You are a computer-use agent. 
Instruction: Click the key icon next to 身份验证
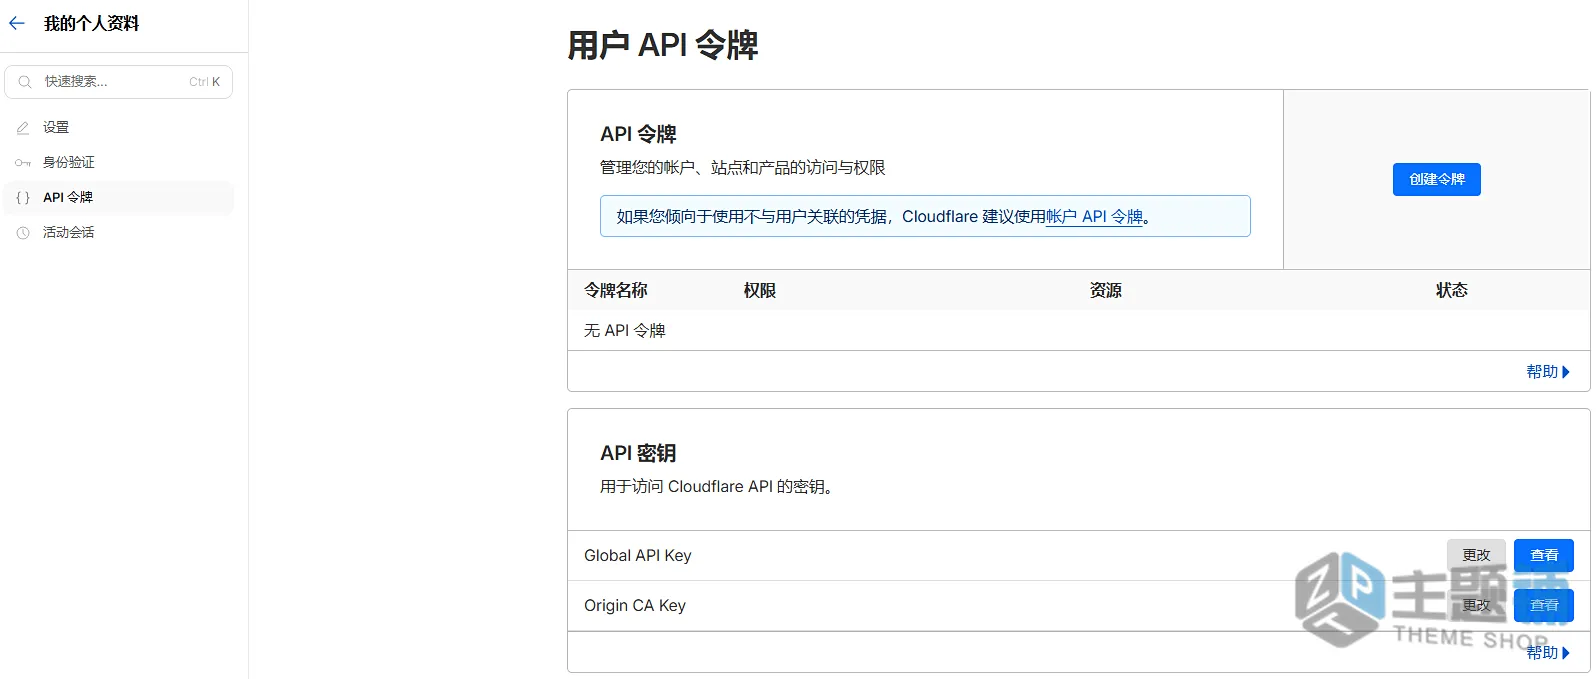pyautogui.click(x=23, y=162)
